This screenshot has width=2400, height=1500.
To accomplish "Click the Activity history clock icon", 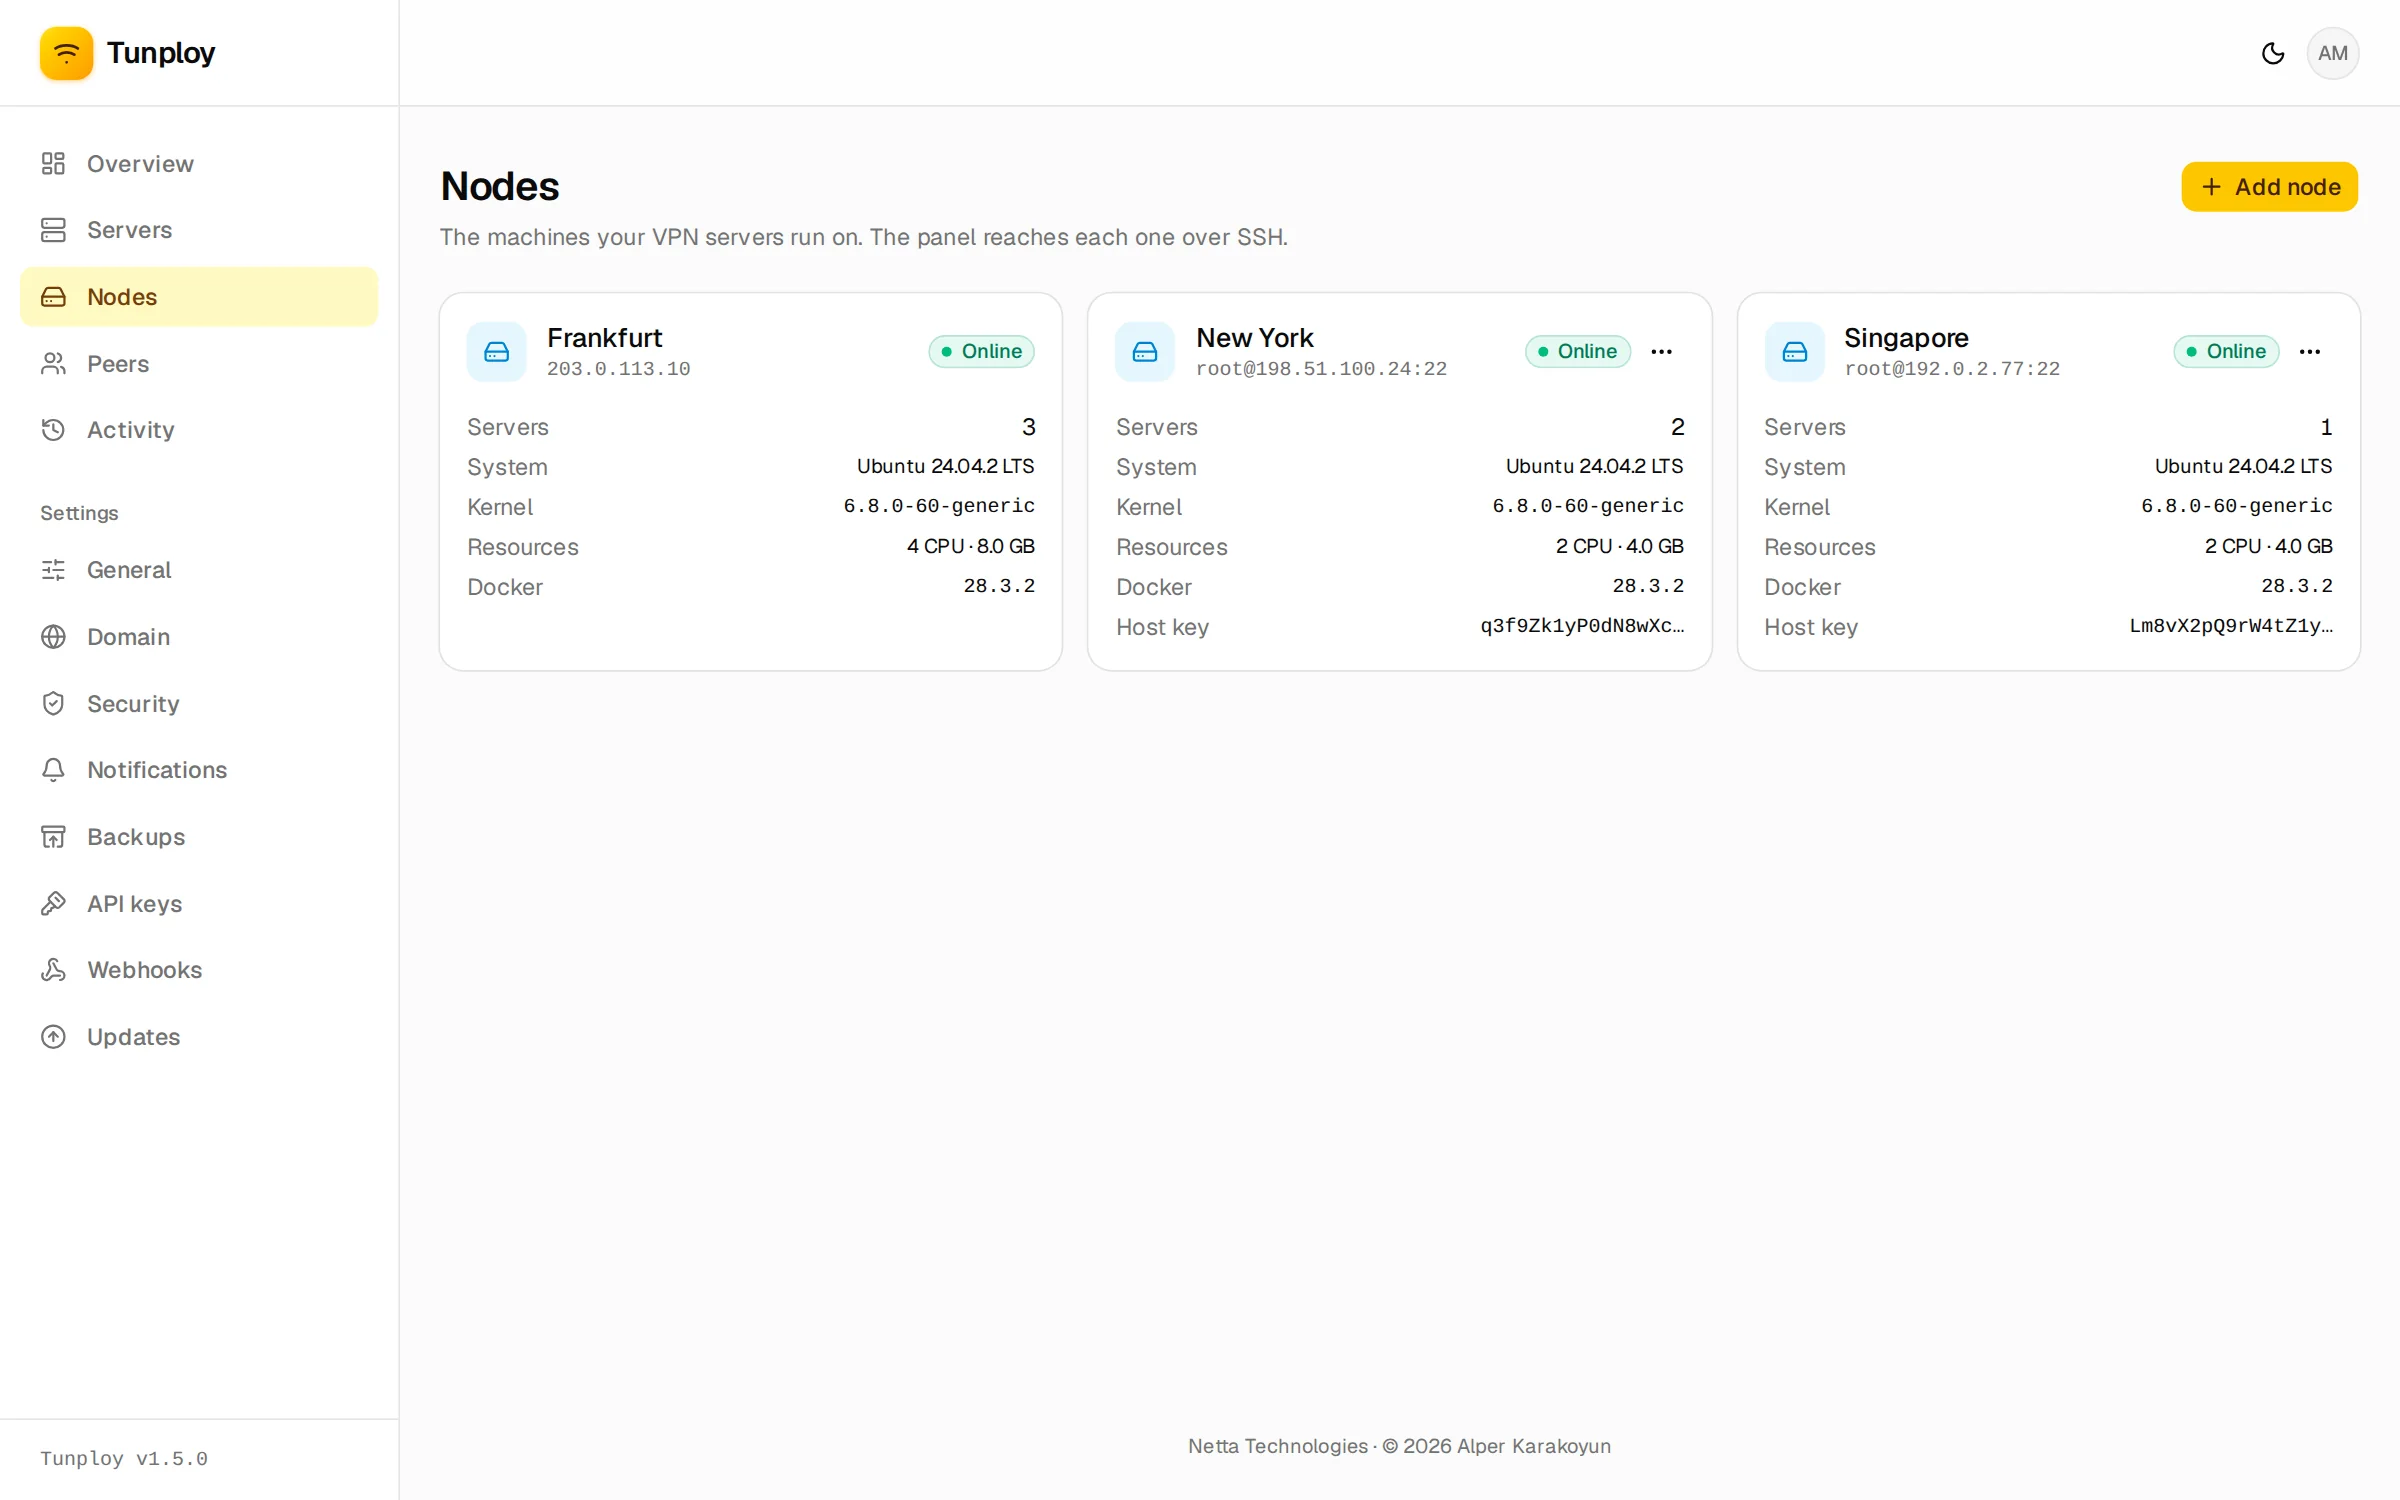I will (x=53, y=430).
